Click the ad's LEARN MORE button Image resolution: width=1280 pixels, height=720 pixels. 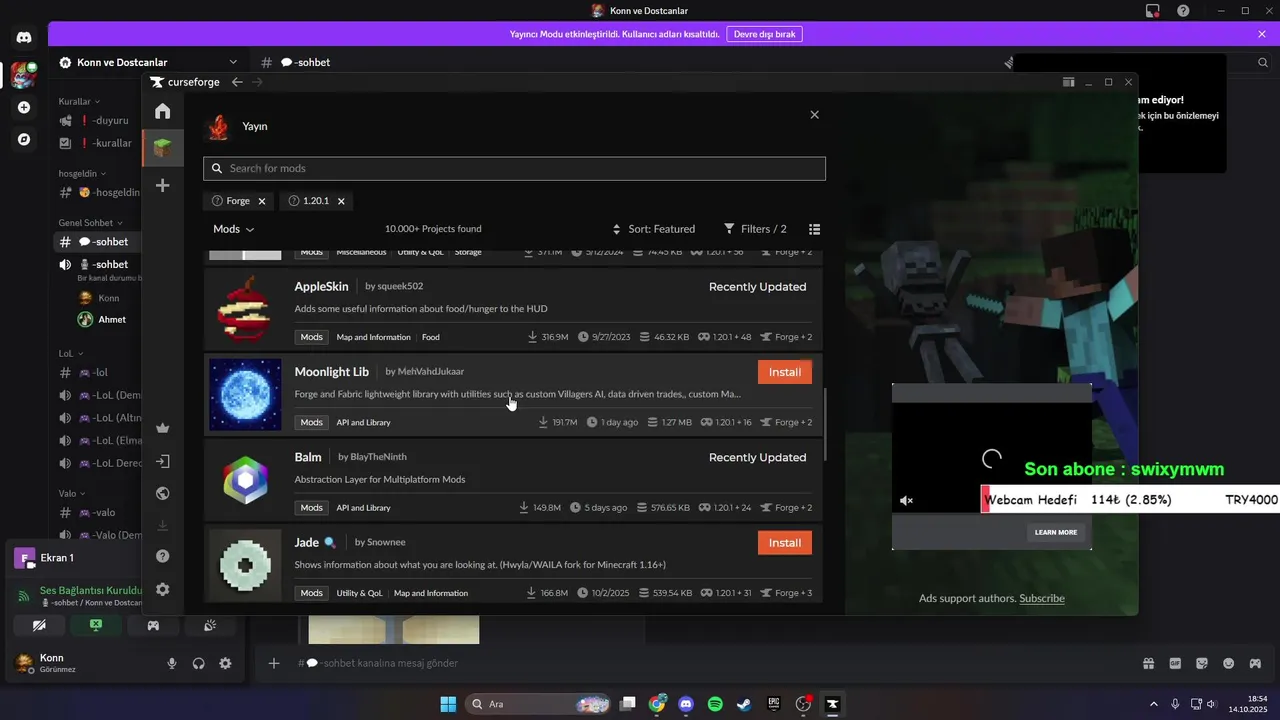click(1056, 532)
